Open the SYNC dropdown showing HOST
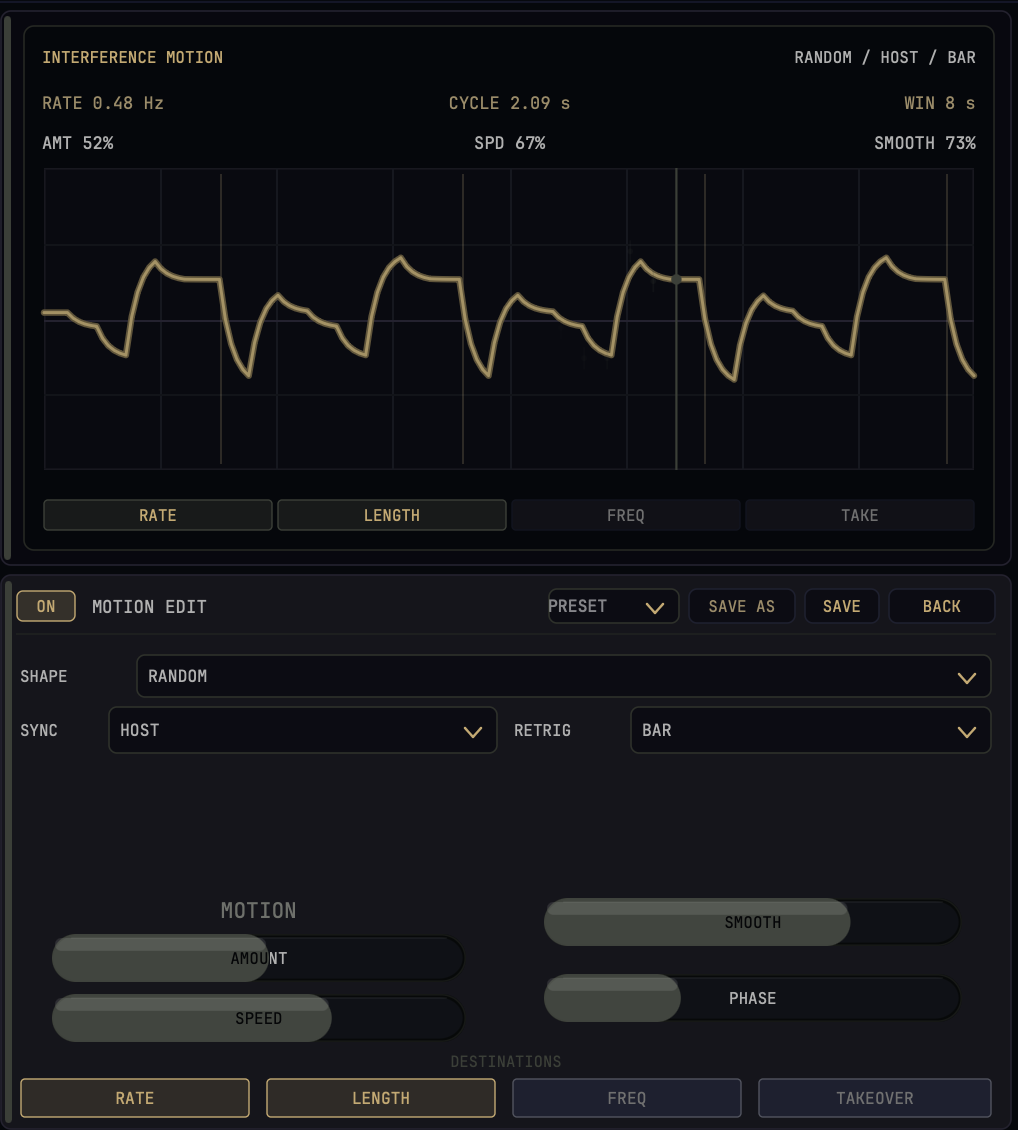Screen dimensions: 1018x1130 303,730
